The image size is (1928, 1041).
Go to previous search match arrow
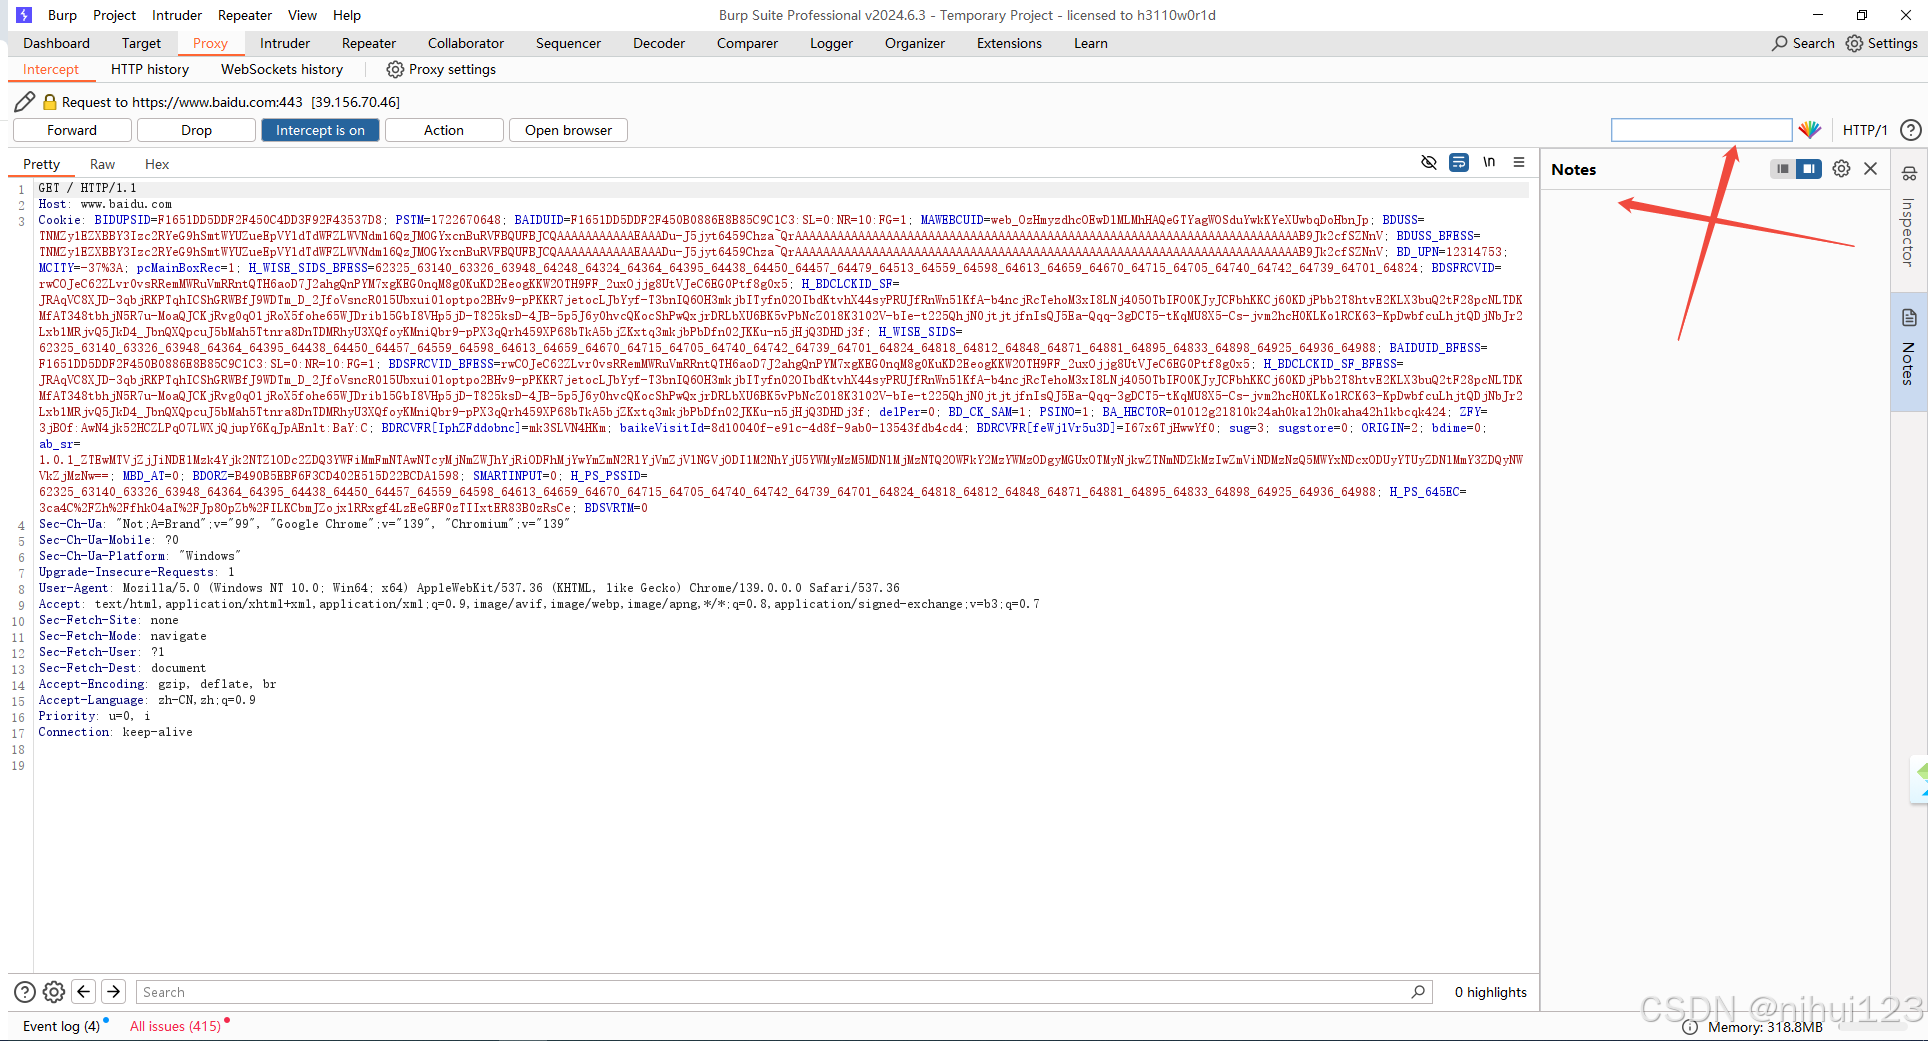(84, 991)
